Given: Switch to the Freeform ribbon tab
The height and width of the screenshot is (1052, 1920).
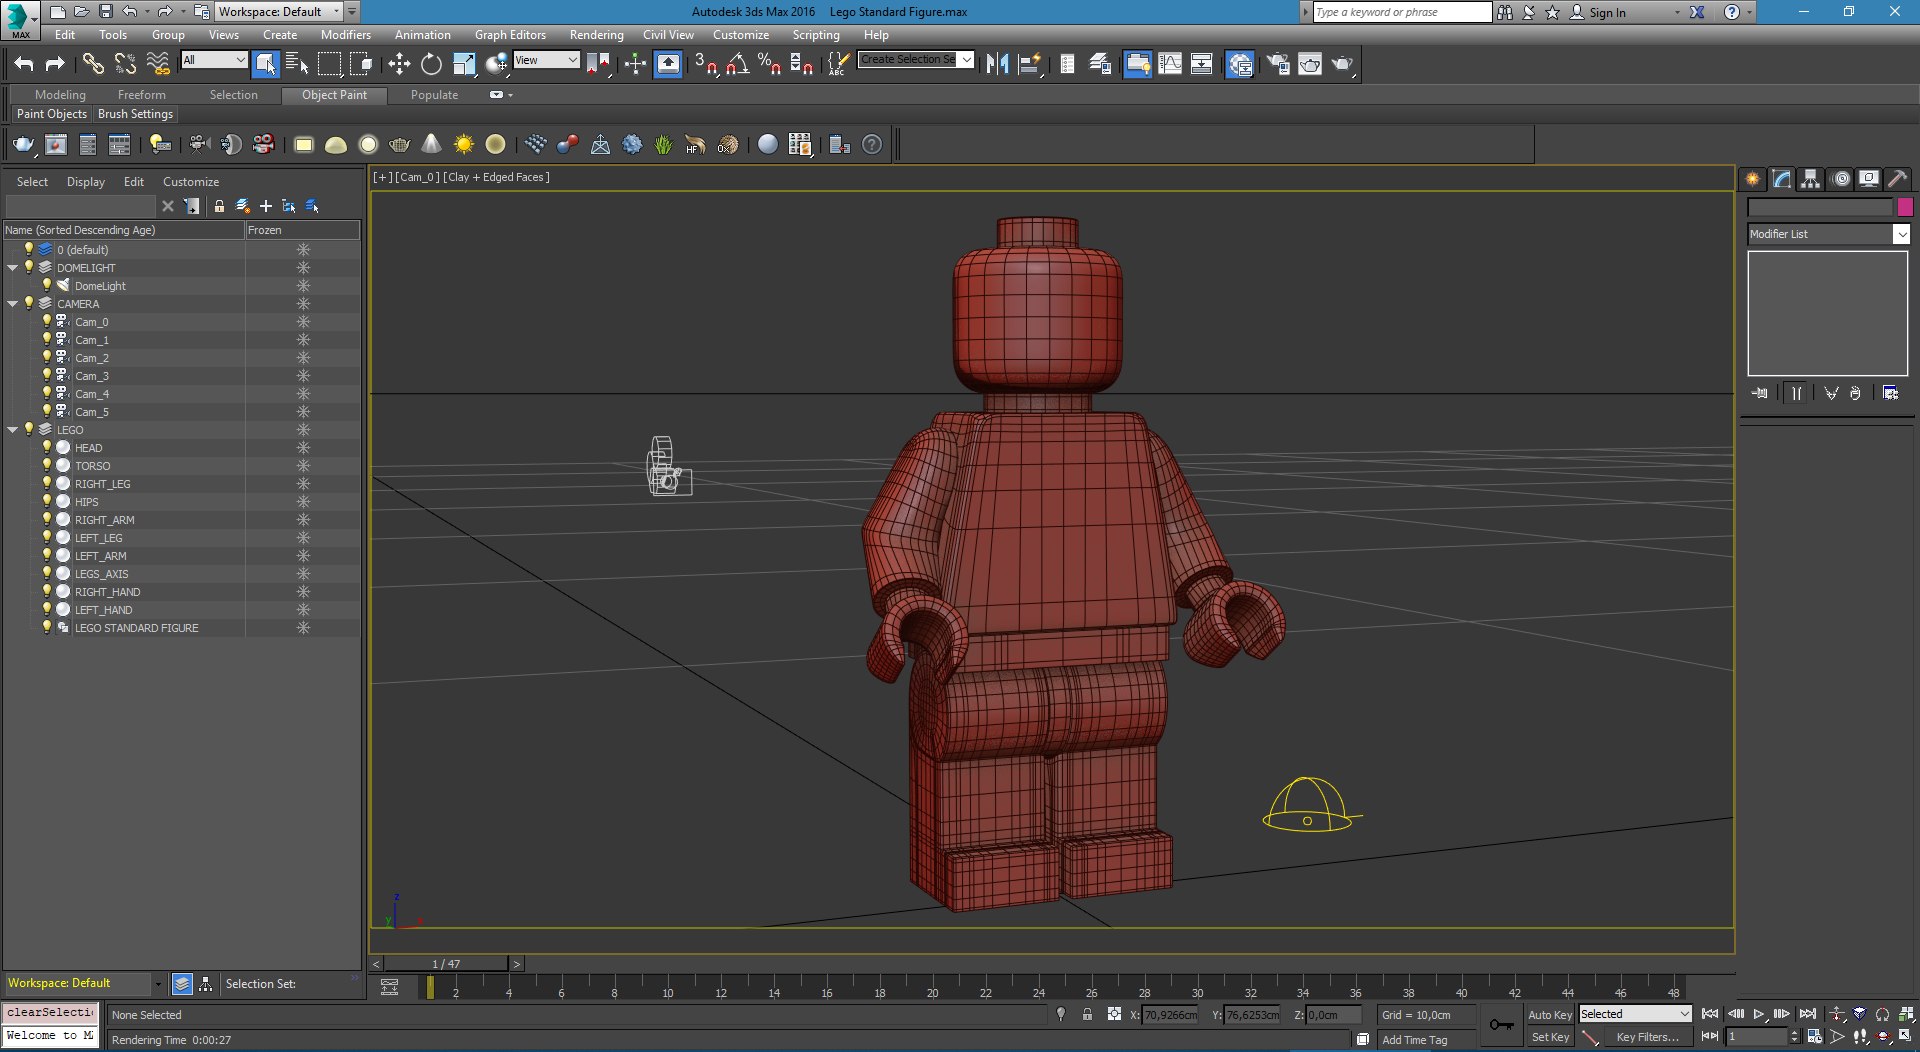Looking at the screenshot, I should [x=142, y=95].
